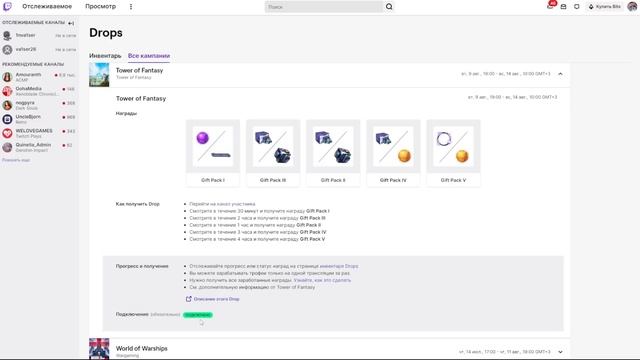Viewport: 640px width, 360px height.
Task: Select the Gift Pack IV reward card
Action: [393, 153]
